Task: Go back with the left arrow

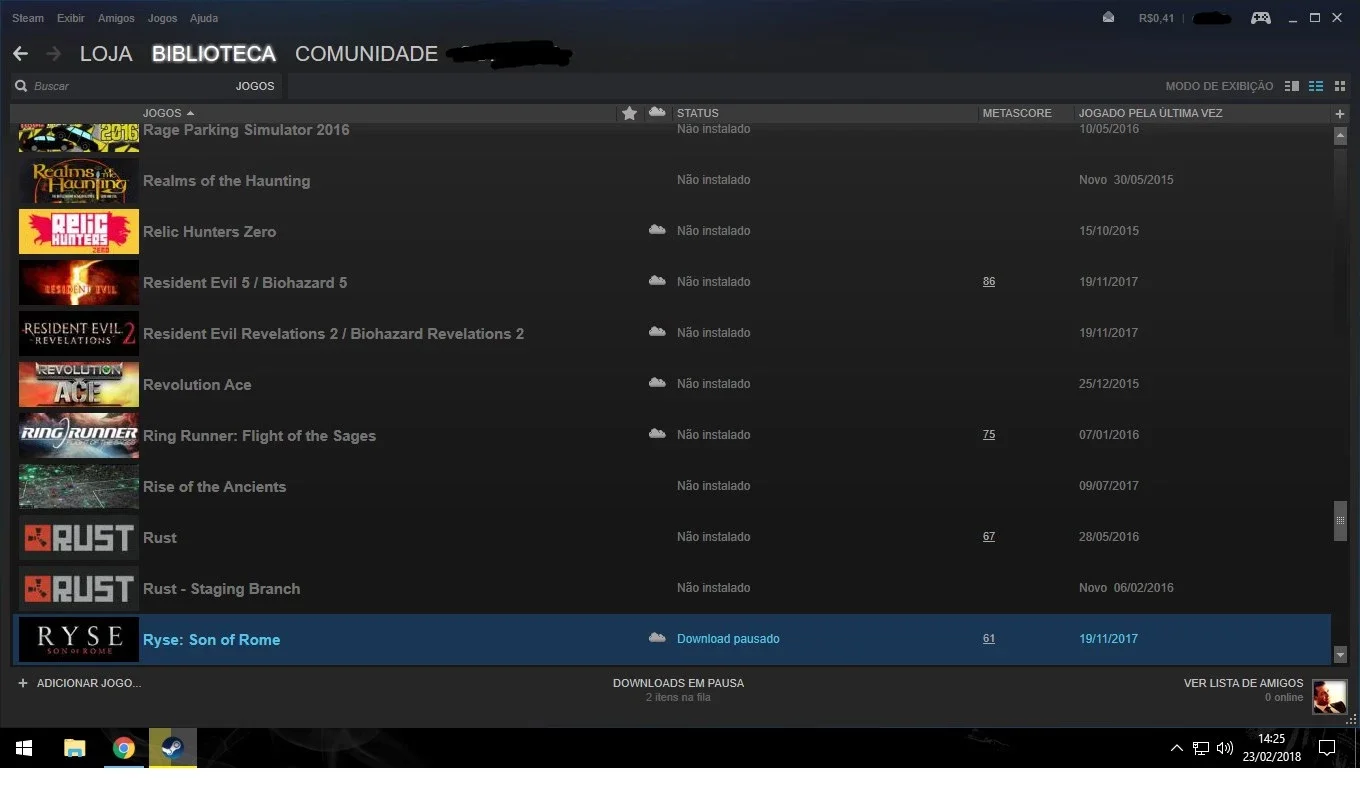Action: (x=20, y=54)
